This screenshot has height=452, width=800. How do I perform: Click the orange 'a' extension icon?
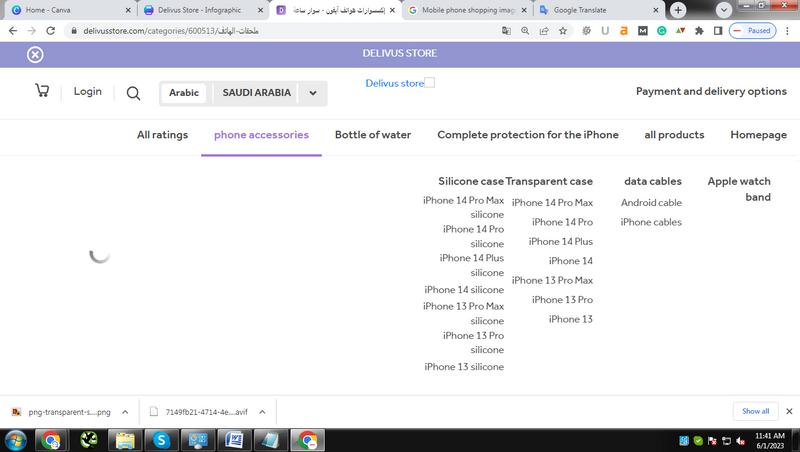[623, 31]
